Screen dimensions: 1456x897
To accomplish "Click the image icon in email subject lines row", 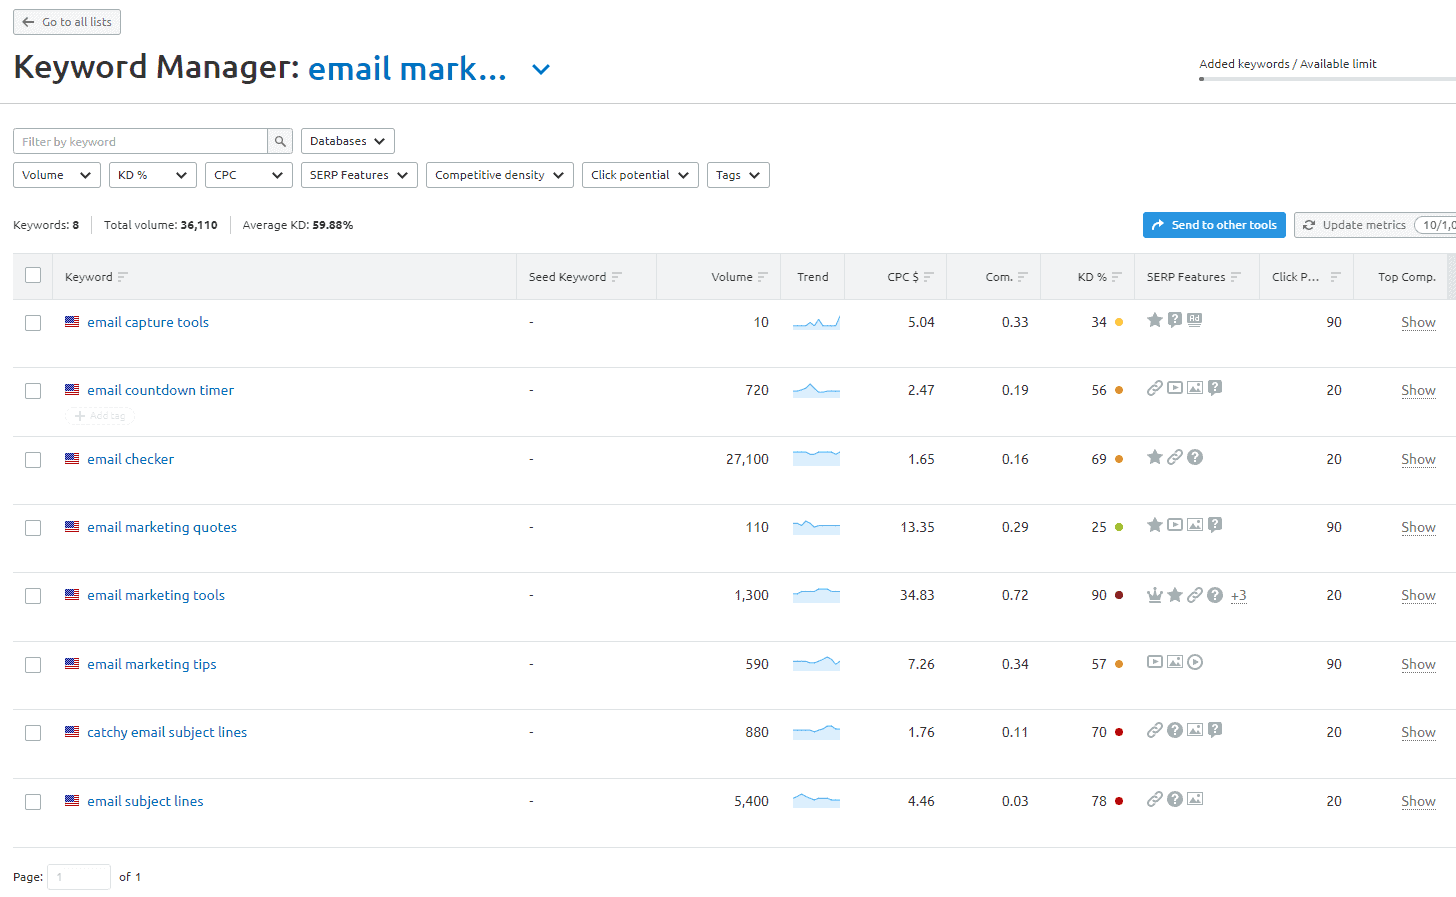I will coord(1195,799).
